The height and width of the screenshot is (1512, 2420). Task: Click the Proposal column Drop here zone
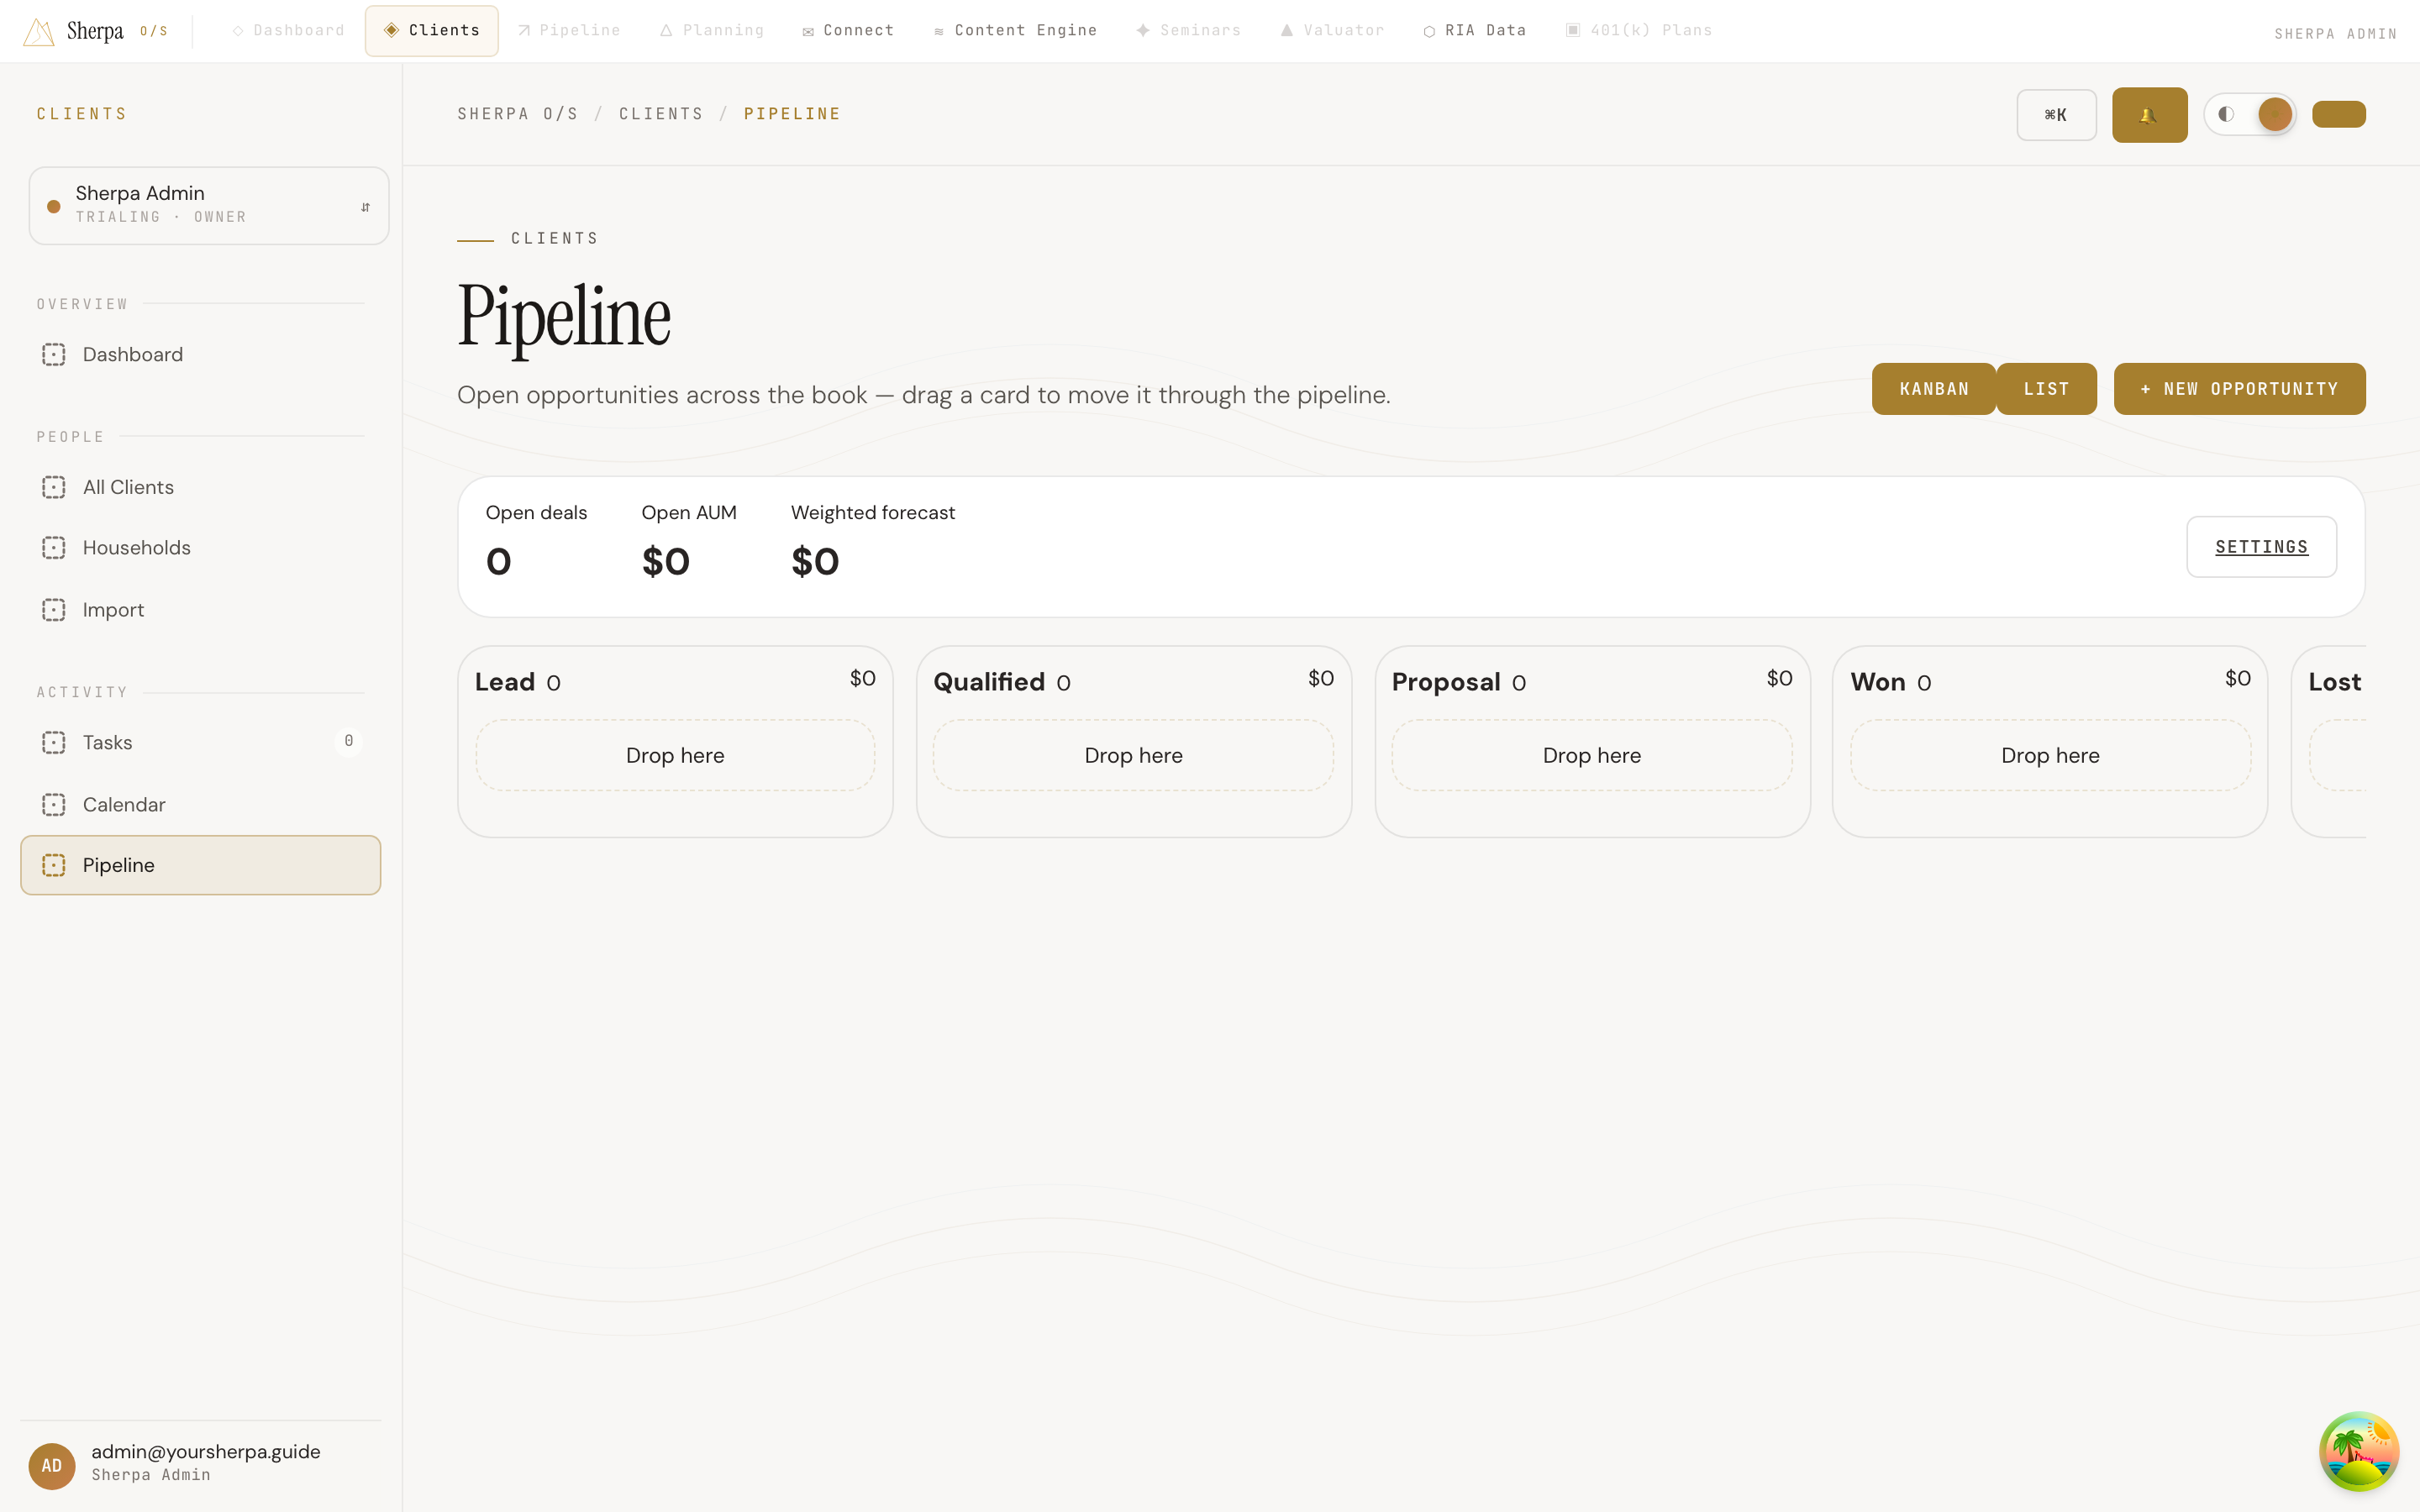[1592, 756]
